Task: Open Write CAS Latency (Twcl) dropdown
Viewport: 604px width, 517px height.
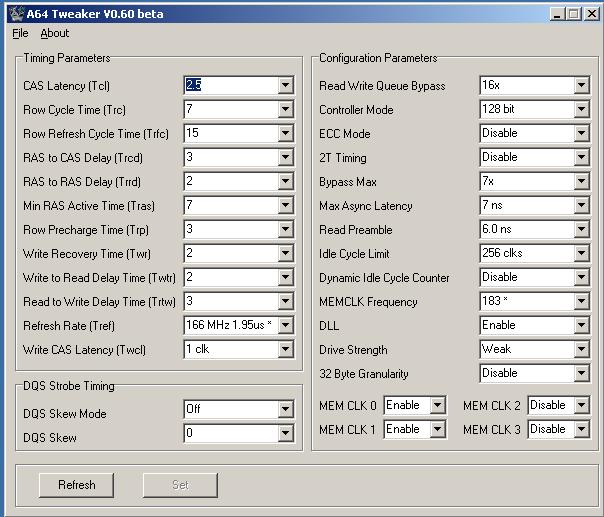Action: (x=285, y=349)
